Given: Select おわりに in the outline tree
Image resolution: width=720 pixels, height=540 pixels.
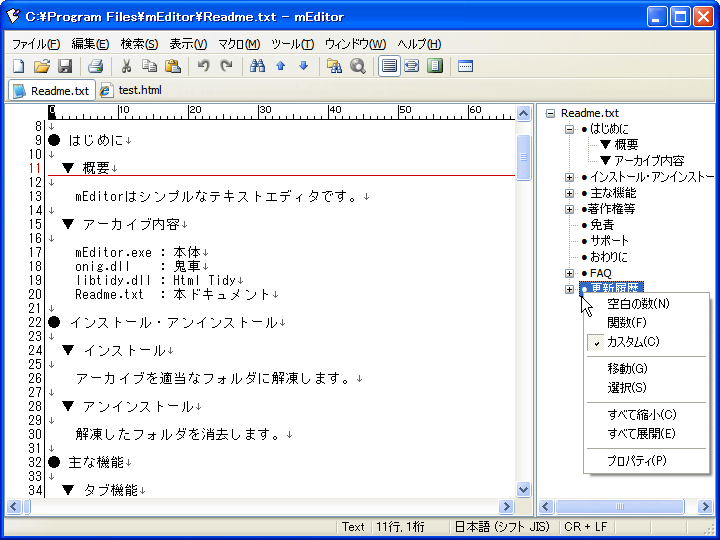Looking at the screenshot, I should (x=604, y=257).
